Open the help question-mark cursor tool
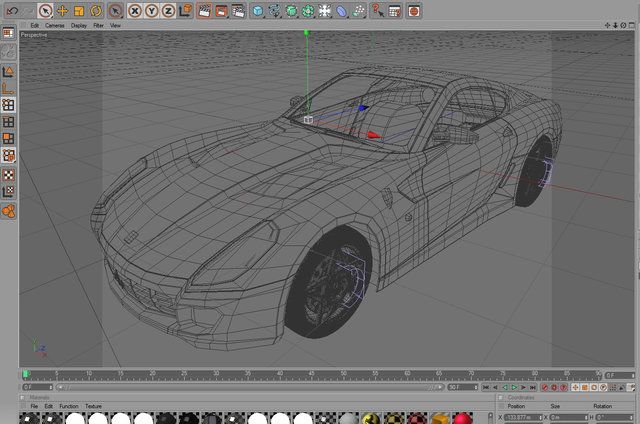 click(x=378, y=11)
